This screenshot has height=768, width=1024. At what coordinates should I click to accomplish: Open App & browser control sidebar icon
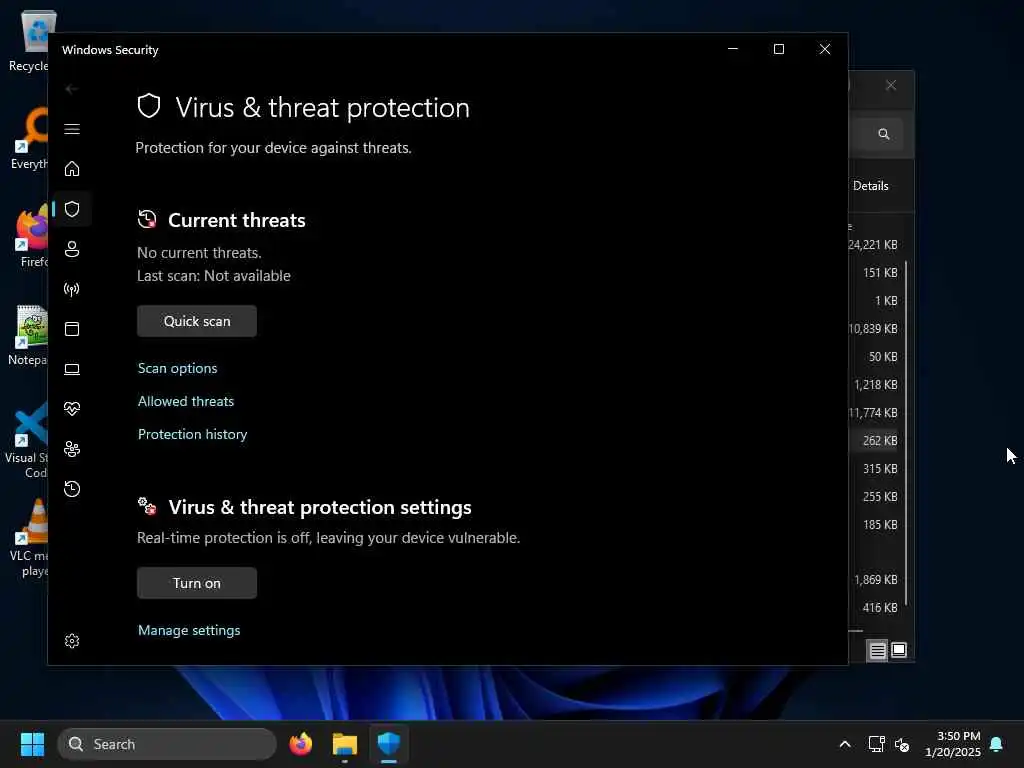[x=72, y=328]
